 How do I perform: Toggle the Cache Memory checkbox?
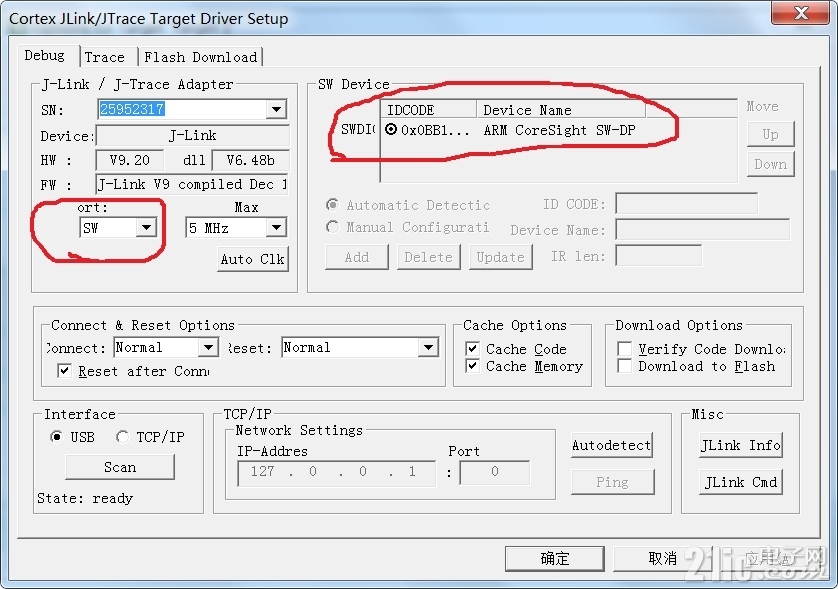point(472,366)
